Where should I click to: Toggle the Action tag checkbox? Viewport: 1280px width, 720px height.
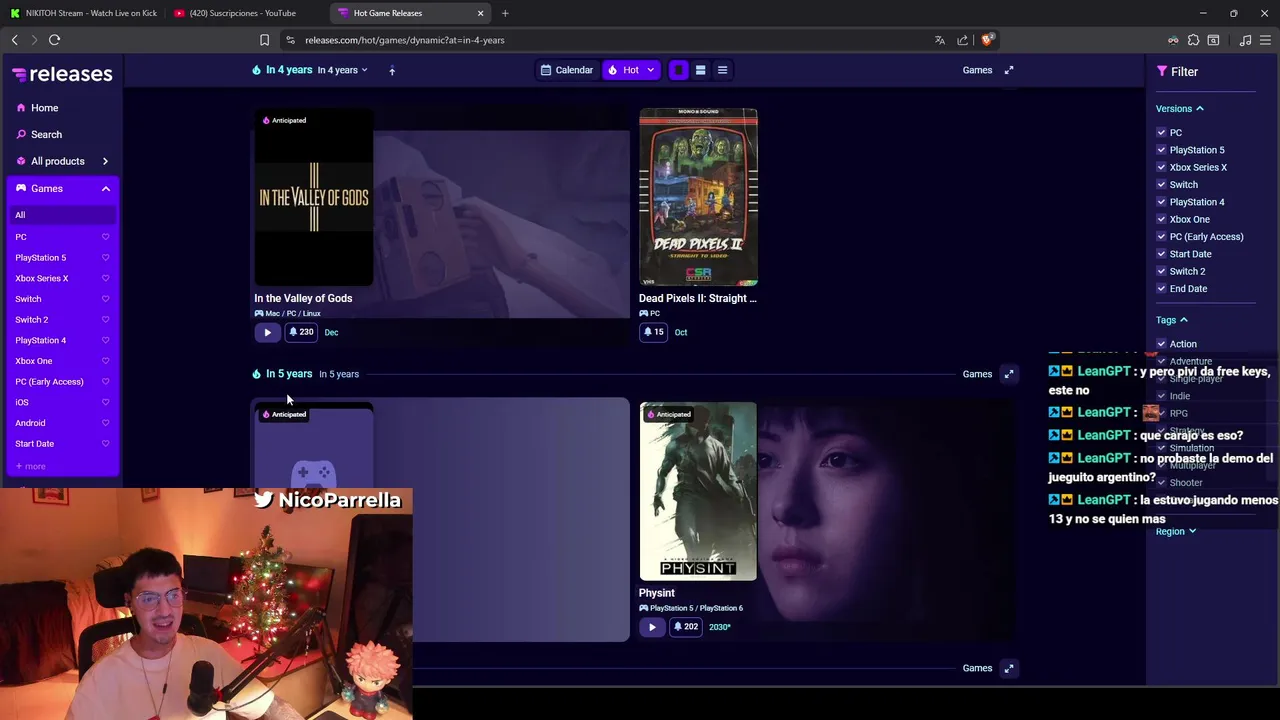(x=1161, y=344)
